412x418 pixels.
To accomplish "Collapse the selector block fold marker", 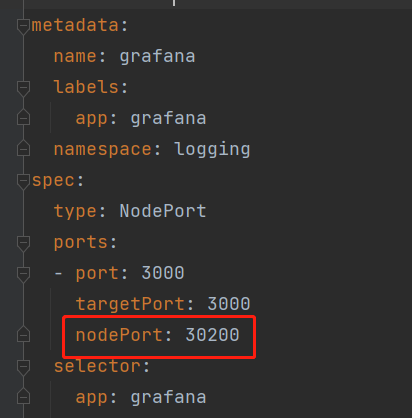I will click(23, 367).
